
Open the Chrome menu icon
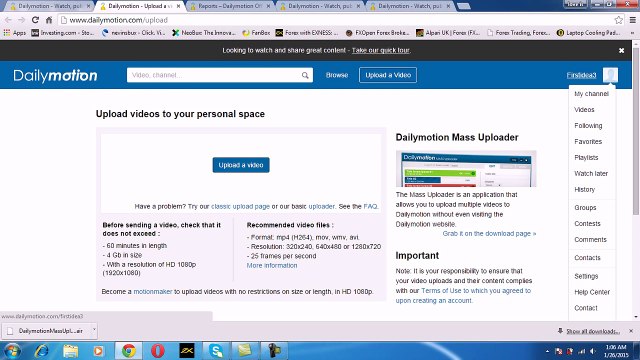[x=632, y=20]
